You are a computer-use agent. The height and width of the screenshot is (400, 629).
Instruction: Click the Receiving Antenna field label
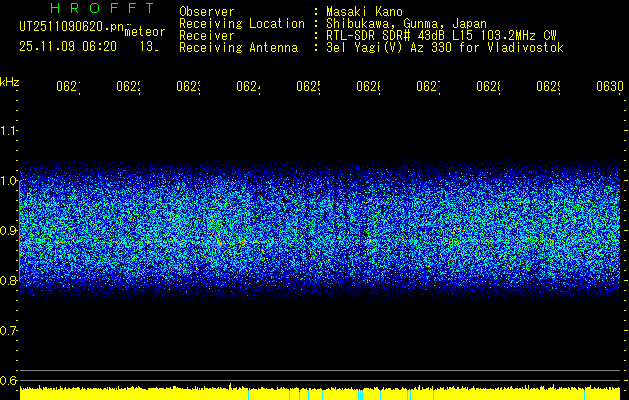coord(239,47)
